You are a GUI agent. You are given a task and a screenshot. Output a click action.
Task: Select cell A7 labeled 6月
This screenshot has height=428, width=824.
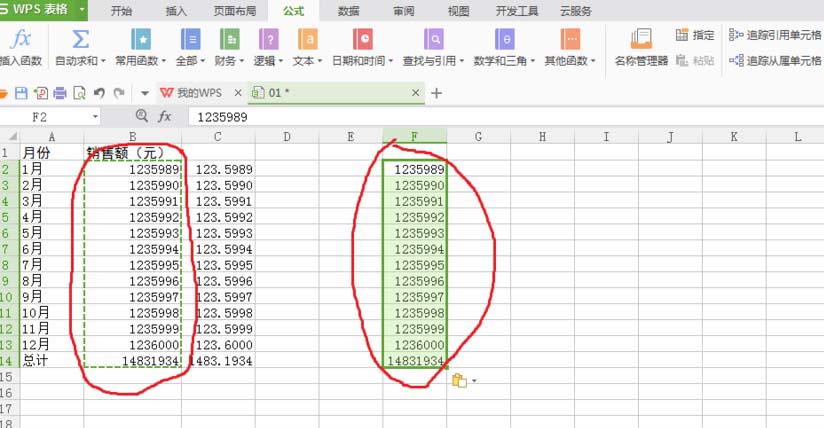[52, 249]
